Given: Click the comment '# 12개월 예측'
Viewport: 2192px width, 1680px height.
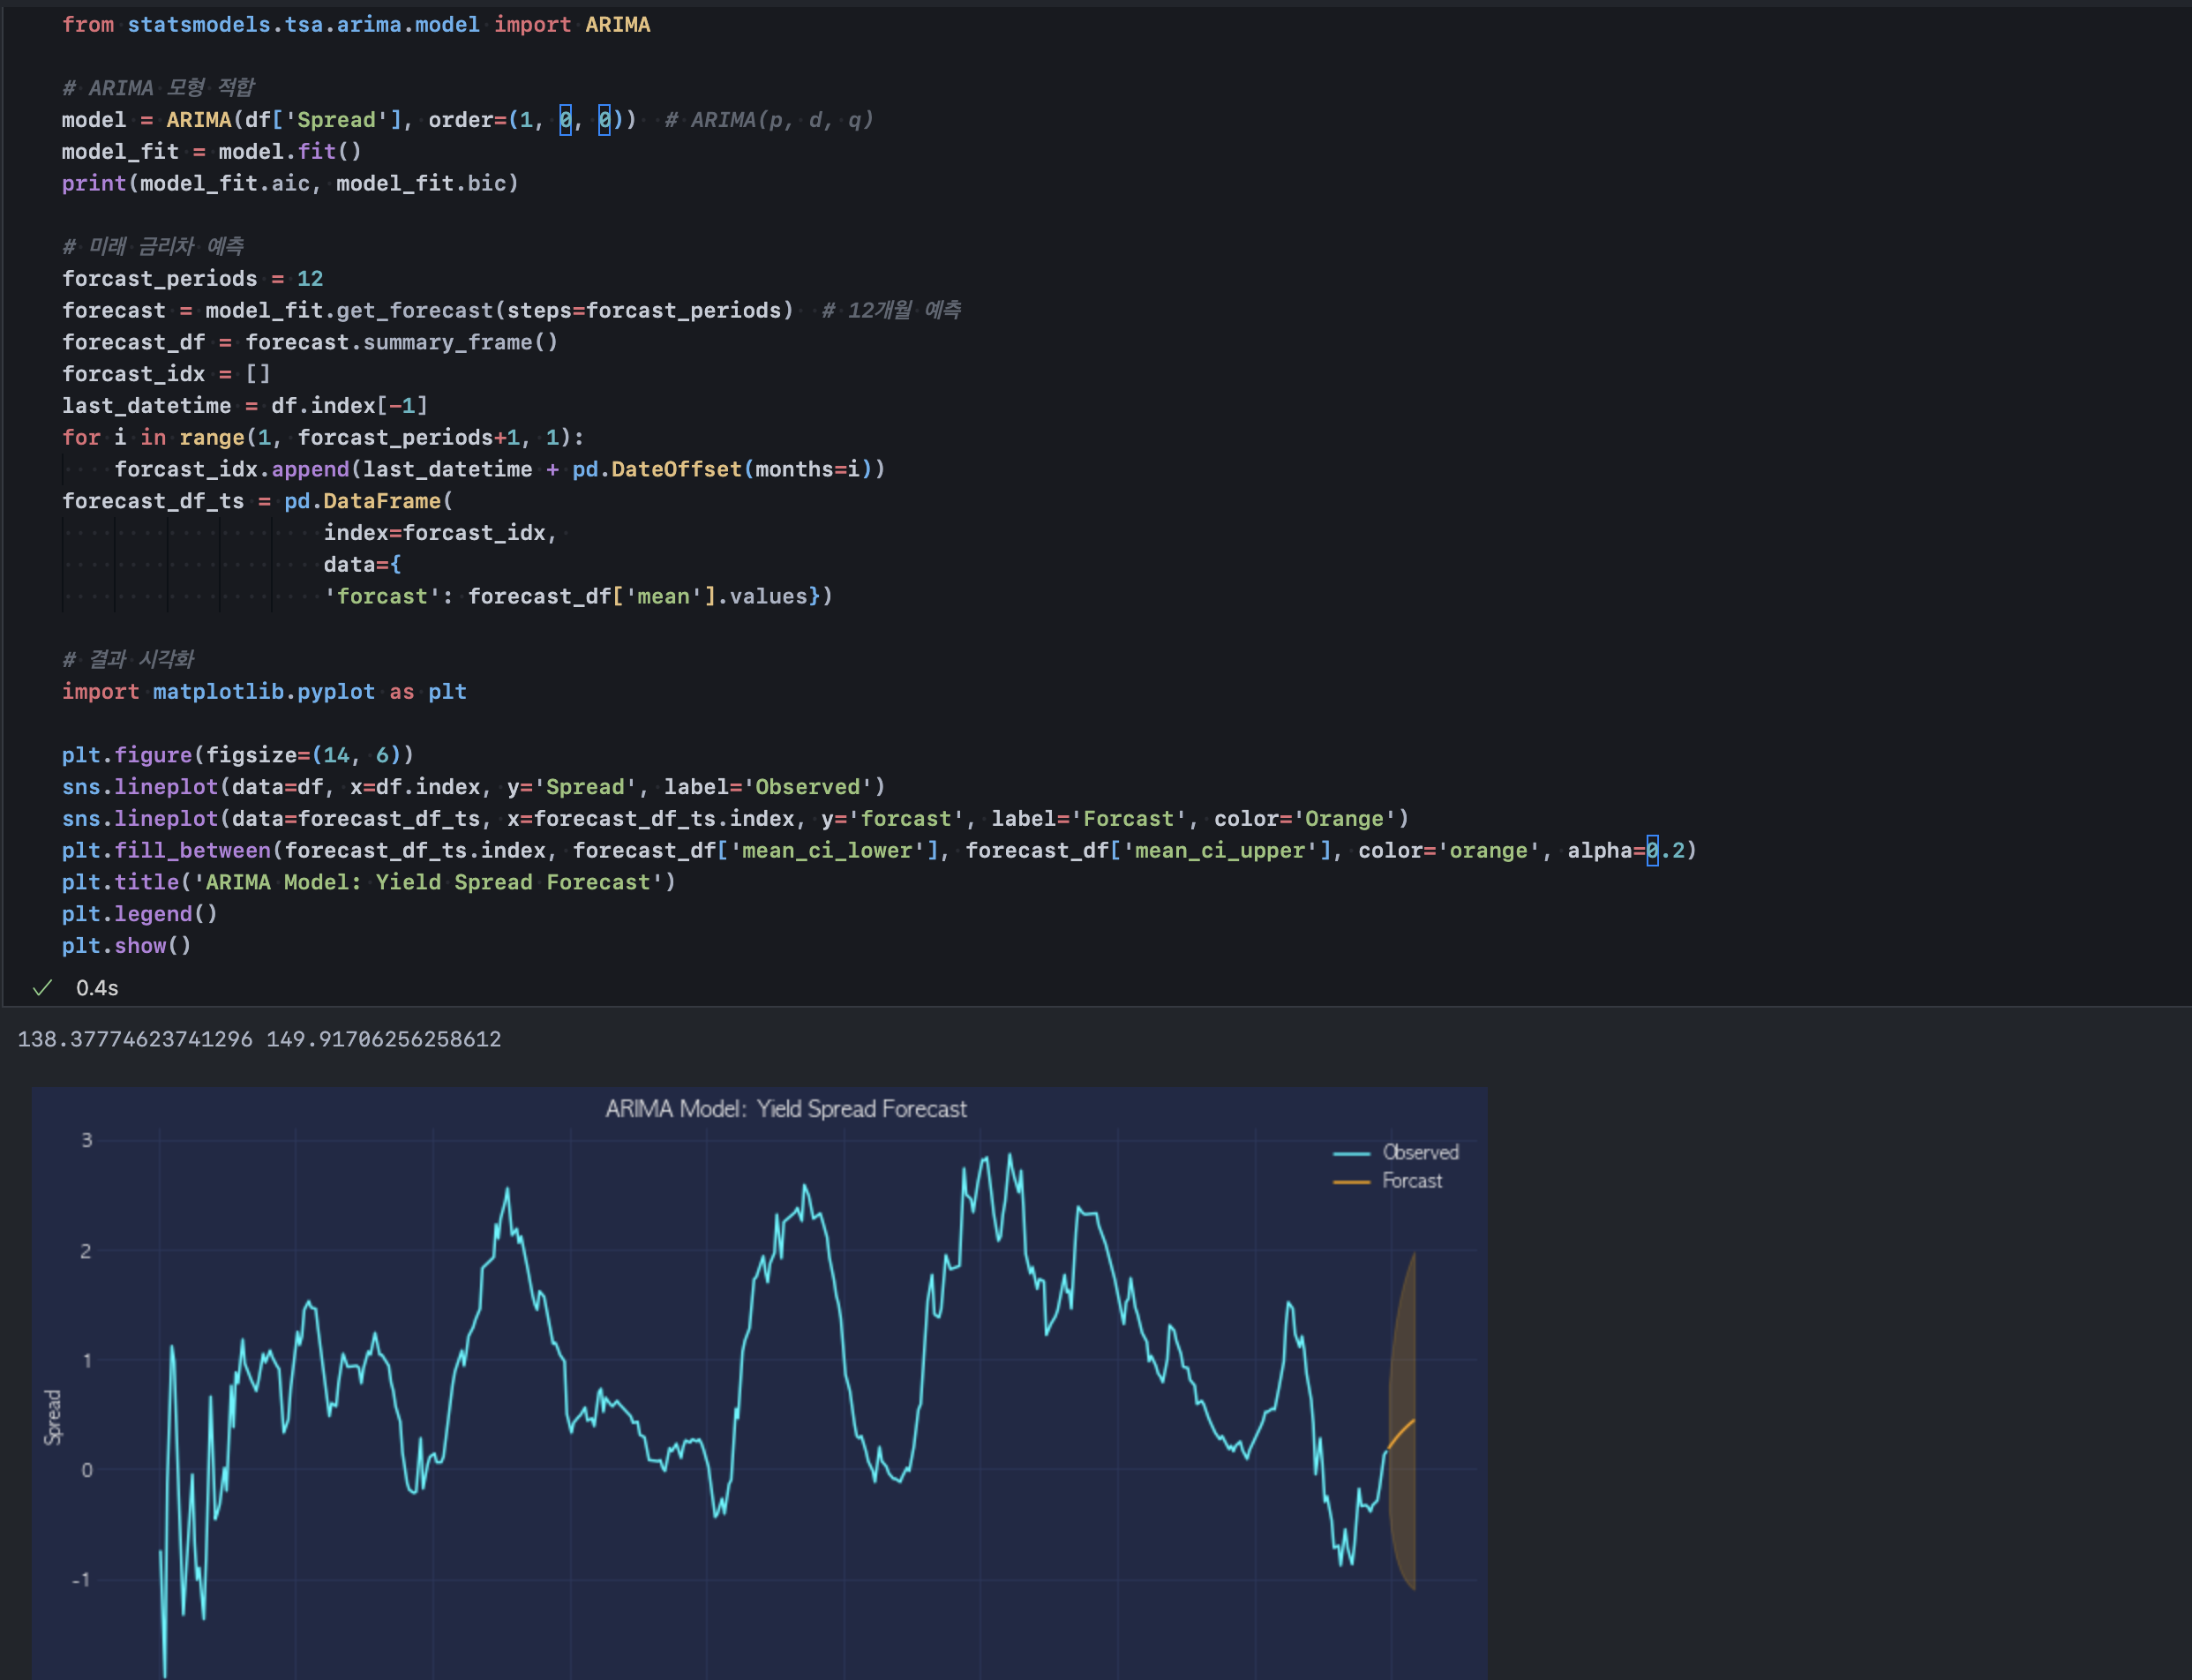Looking at the screenshot, I should tap(891, 310).
